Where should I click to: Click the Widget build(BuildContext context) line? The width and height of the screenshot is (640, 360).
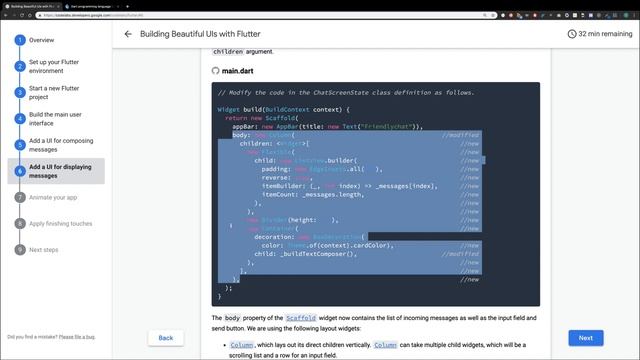click(283, 109)
